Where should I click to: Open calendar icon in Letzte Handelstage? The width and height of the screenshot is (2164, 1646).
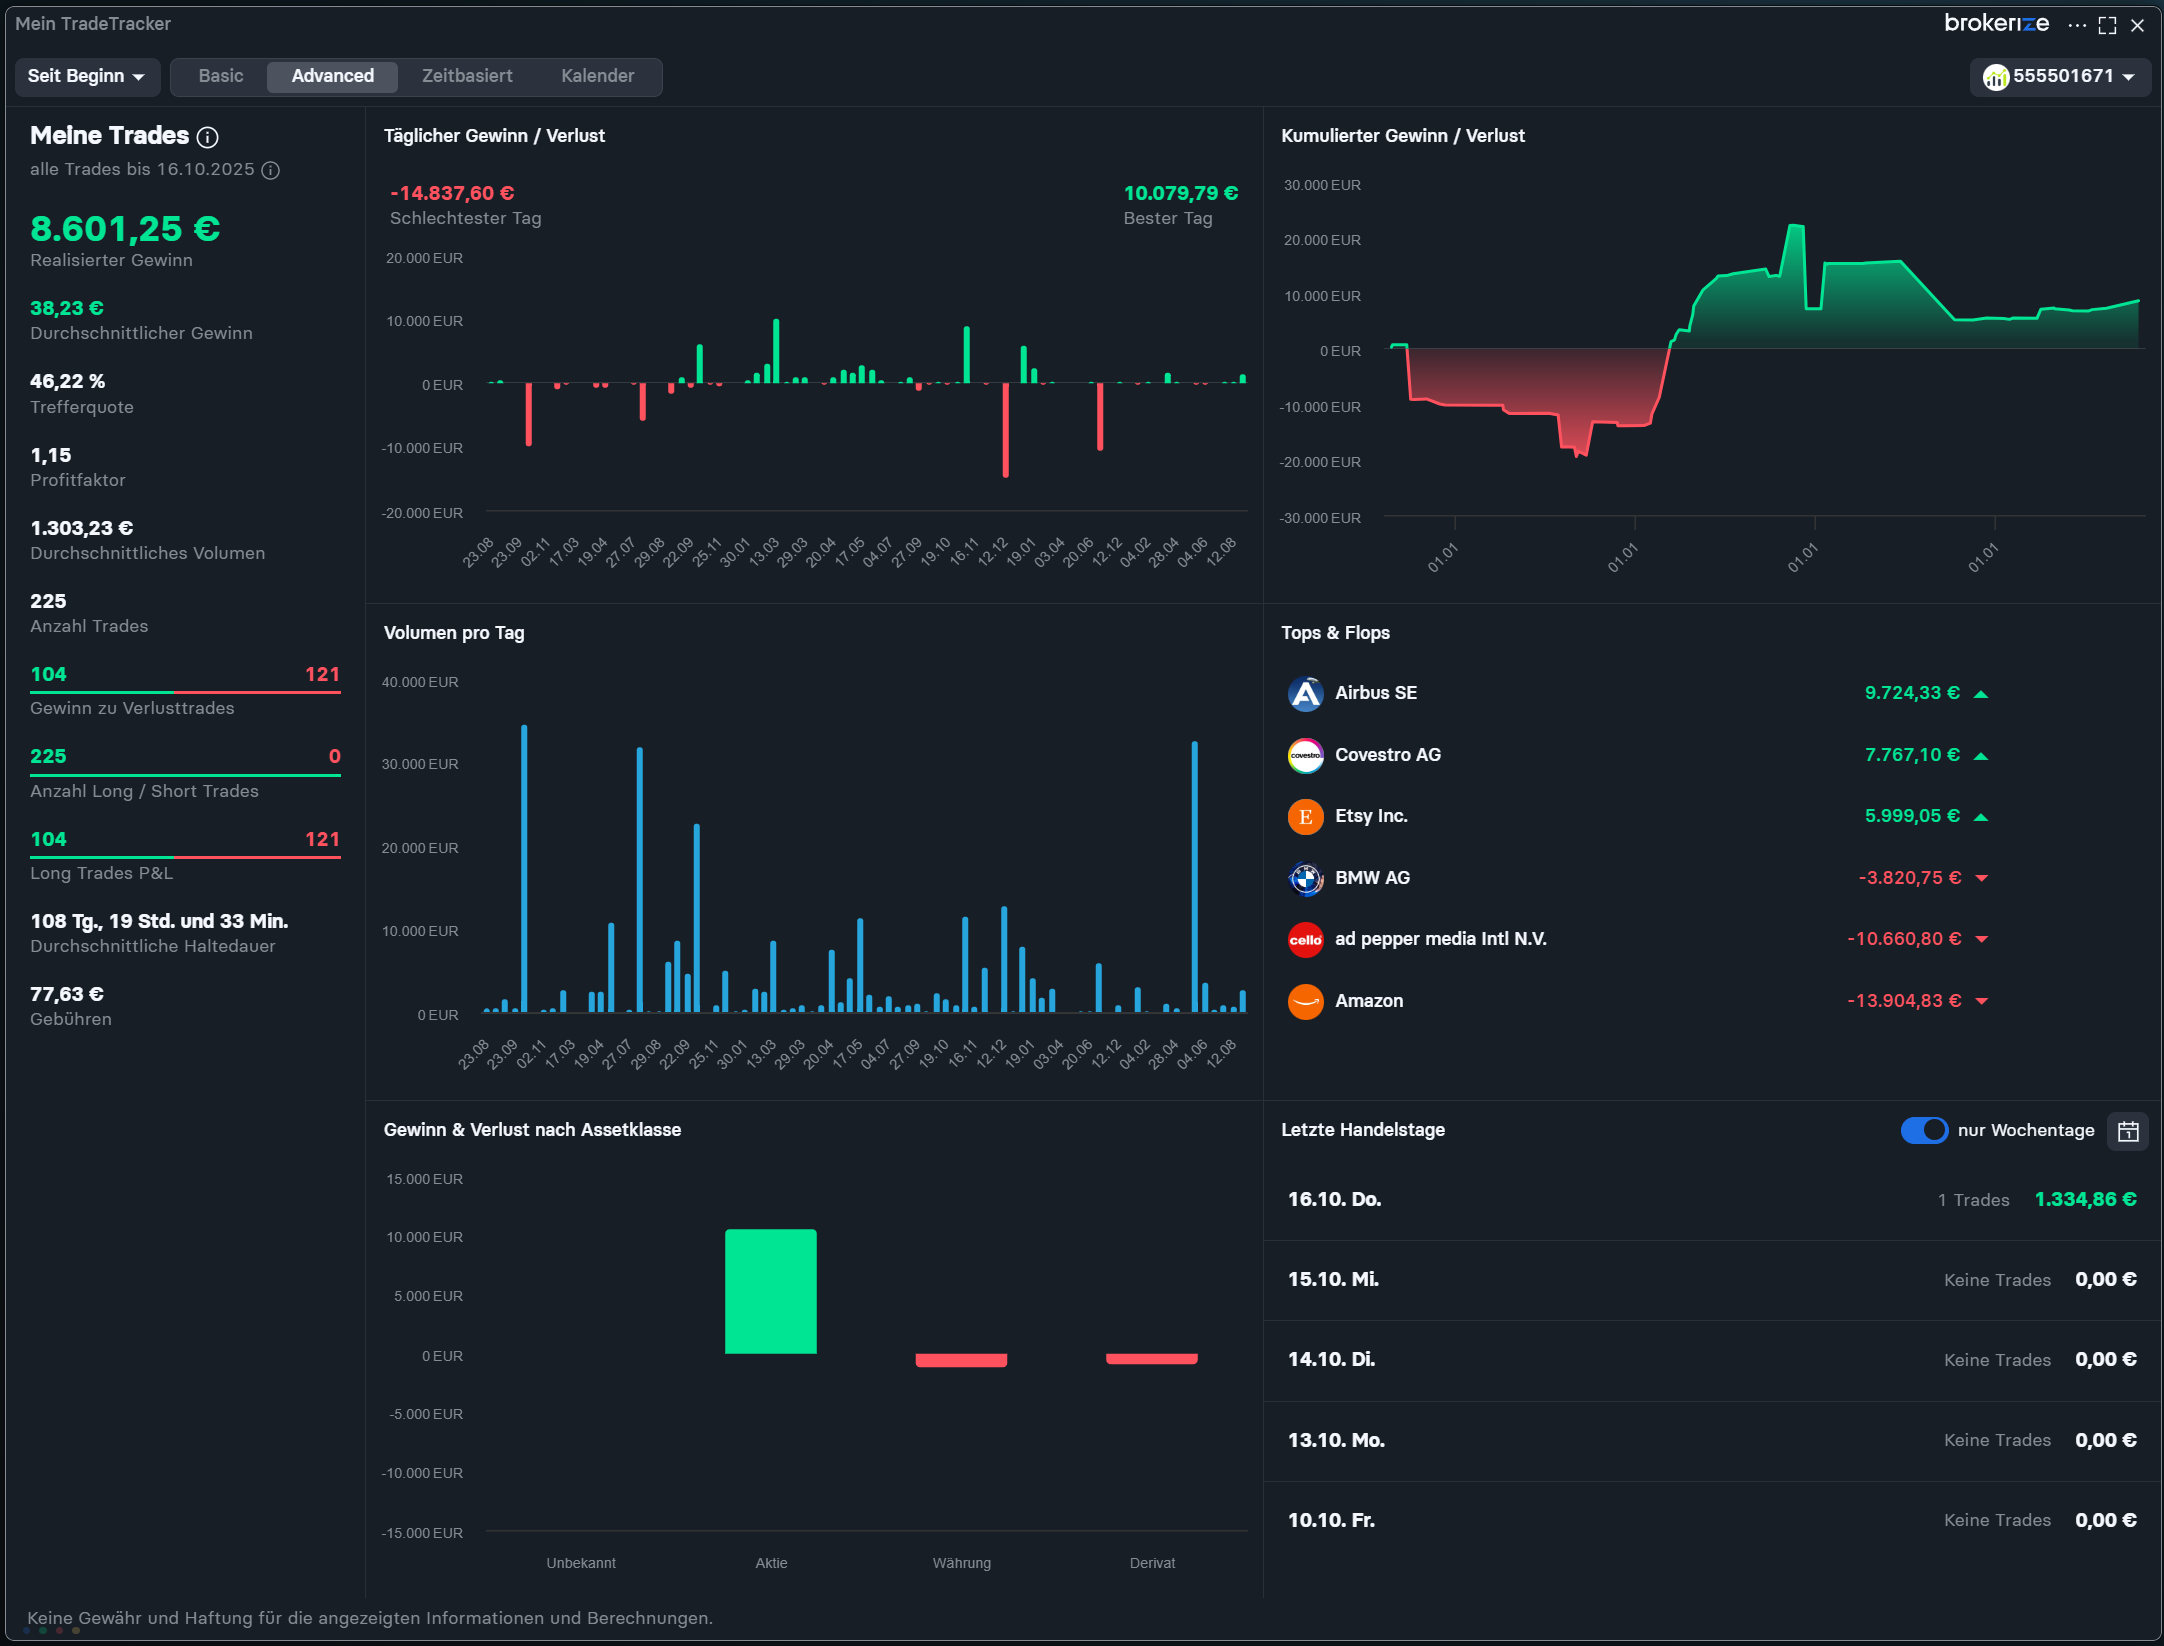coord(2128,1131)
